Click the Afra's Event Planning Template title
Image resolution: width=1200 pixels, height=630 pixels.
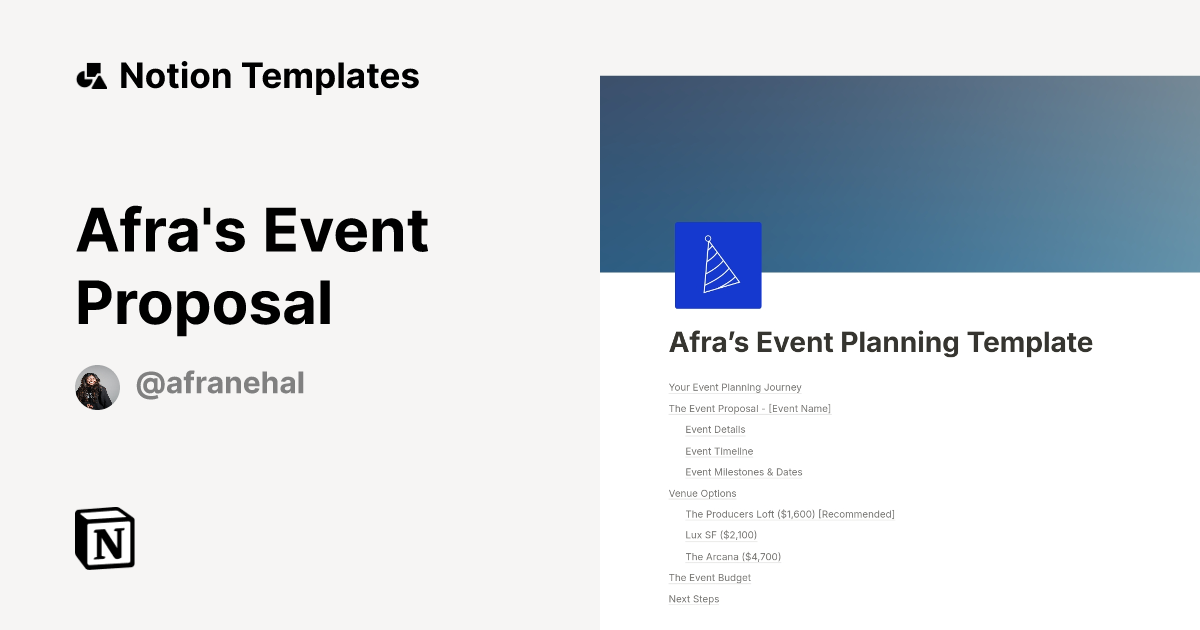coord(880,343)
